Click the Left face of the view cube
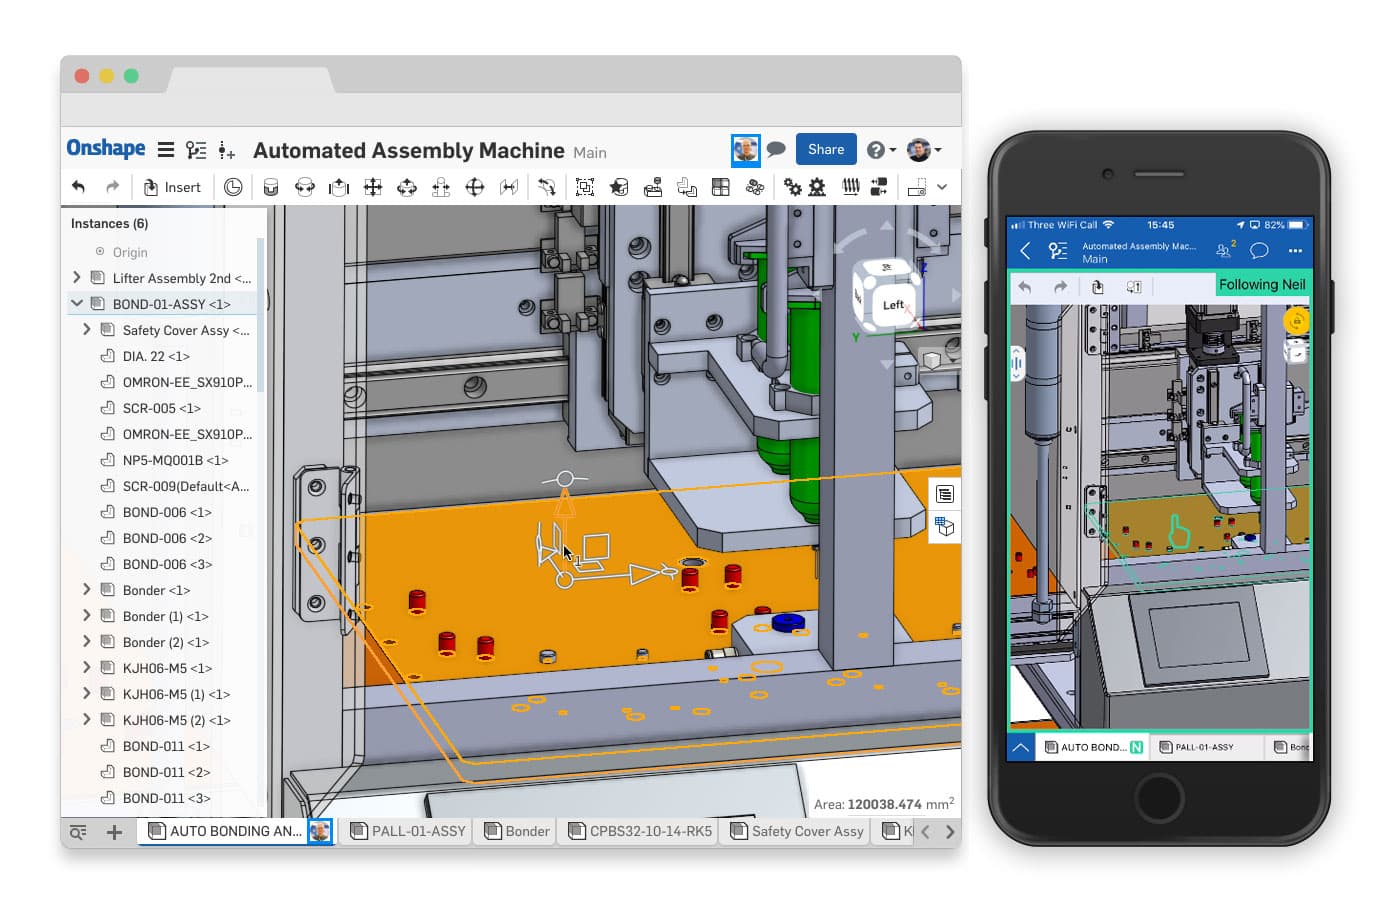Image resolution: width=1400 pixels, height=920 pixels. pyautogui.click(x=892, y=305)
